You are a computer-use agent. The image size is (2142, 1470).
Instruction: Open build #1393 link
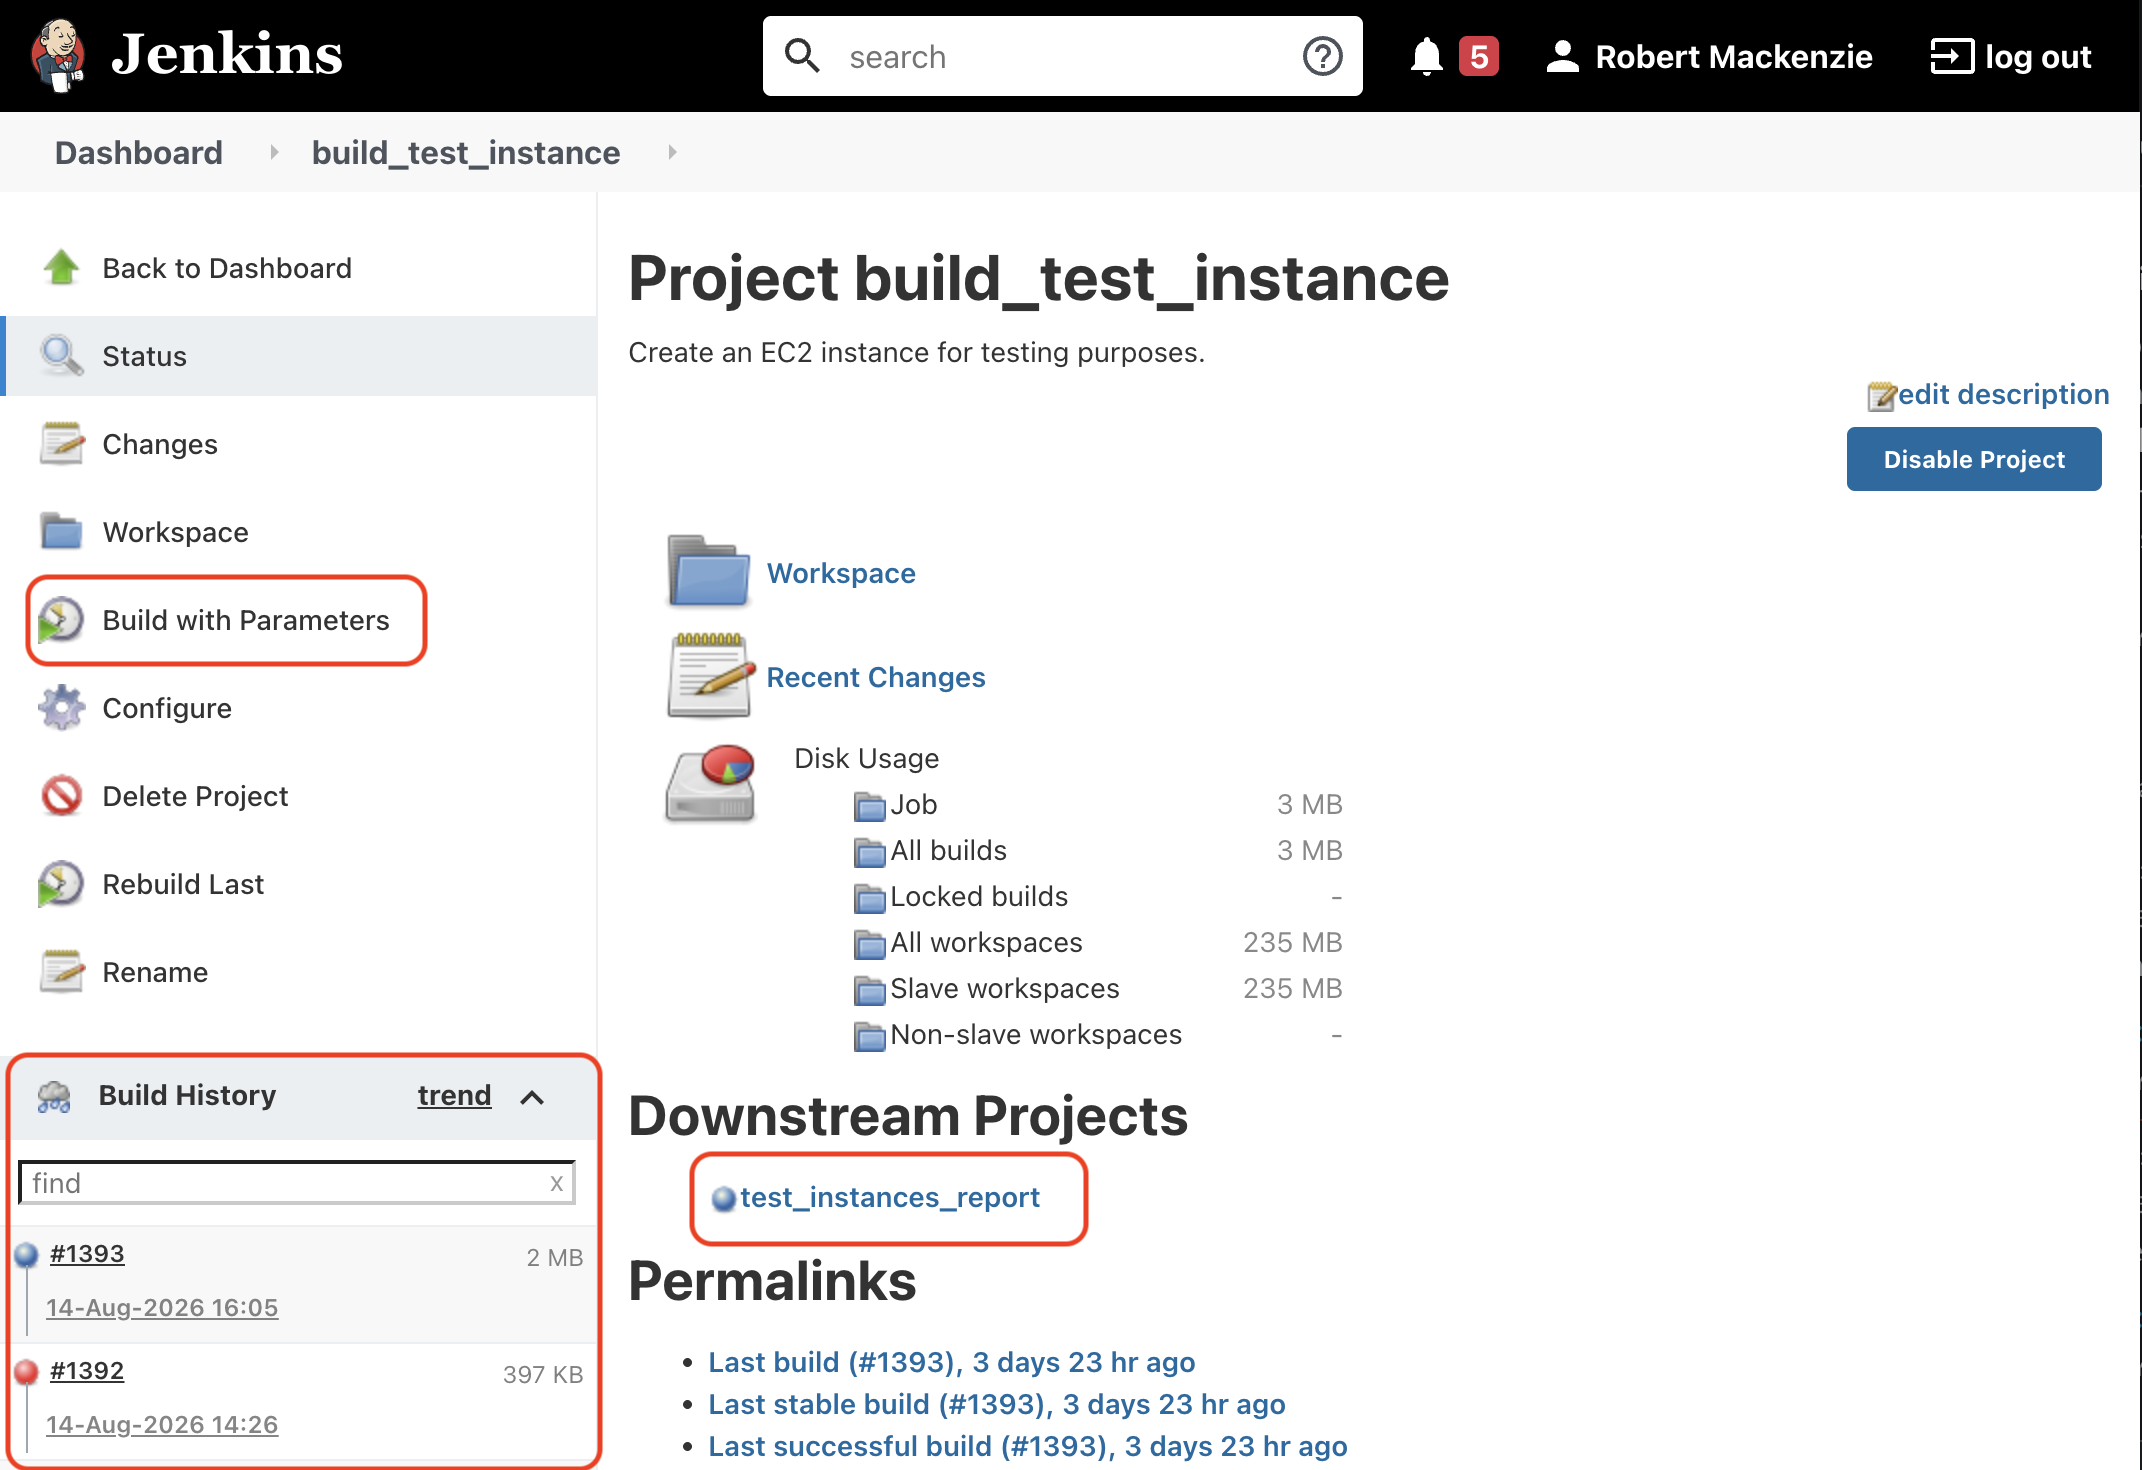(x=87, y=1253)
